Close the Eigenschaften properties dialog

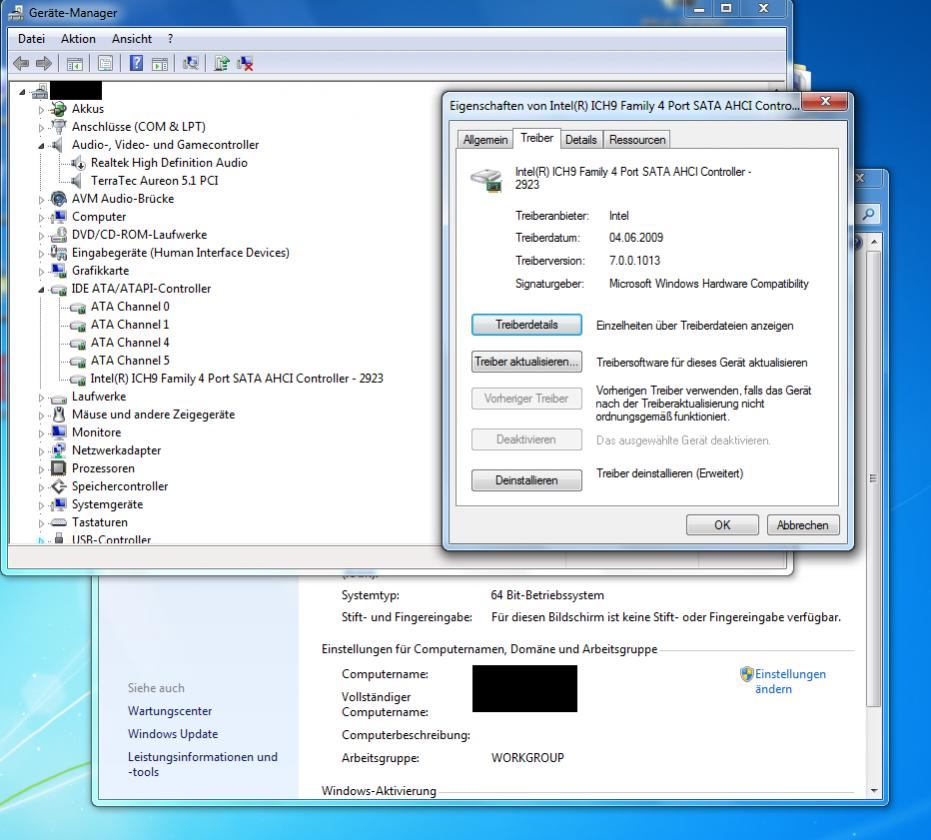point(825,102)
